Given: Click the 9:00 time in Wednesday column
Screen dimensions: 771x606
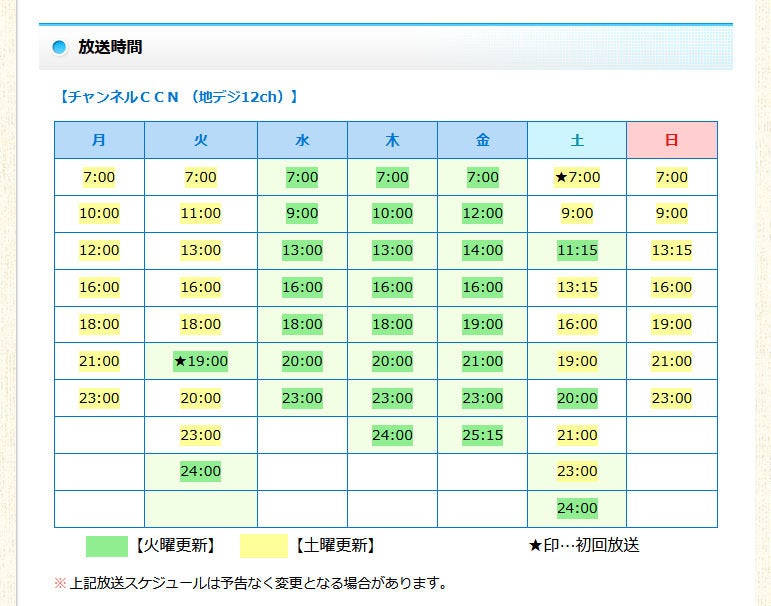Looking at the screenshot, I should (x=302, y=214).
